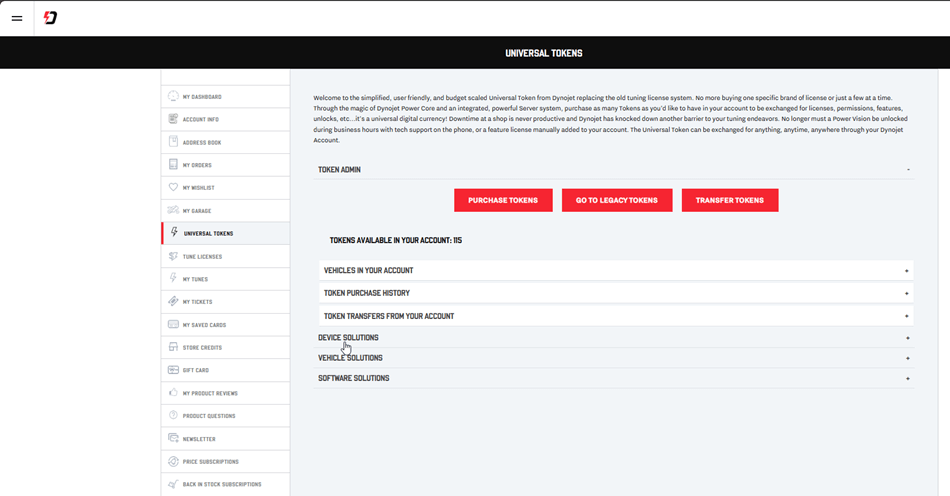950x496 pixels.
Task: Click Token Transfers From Your Account label
Action: pos(389,316)
